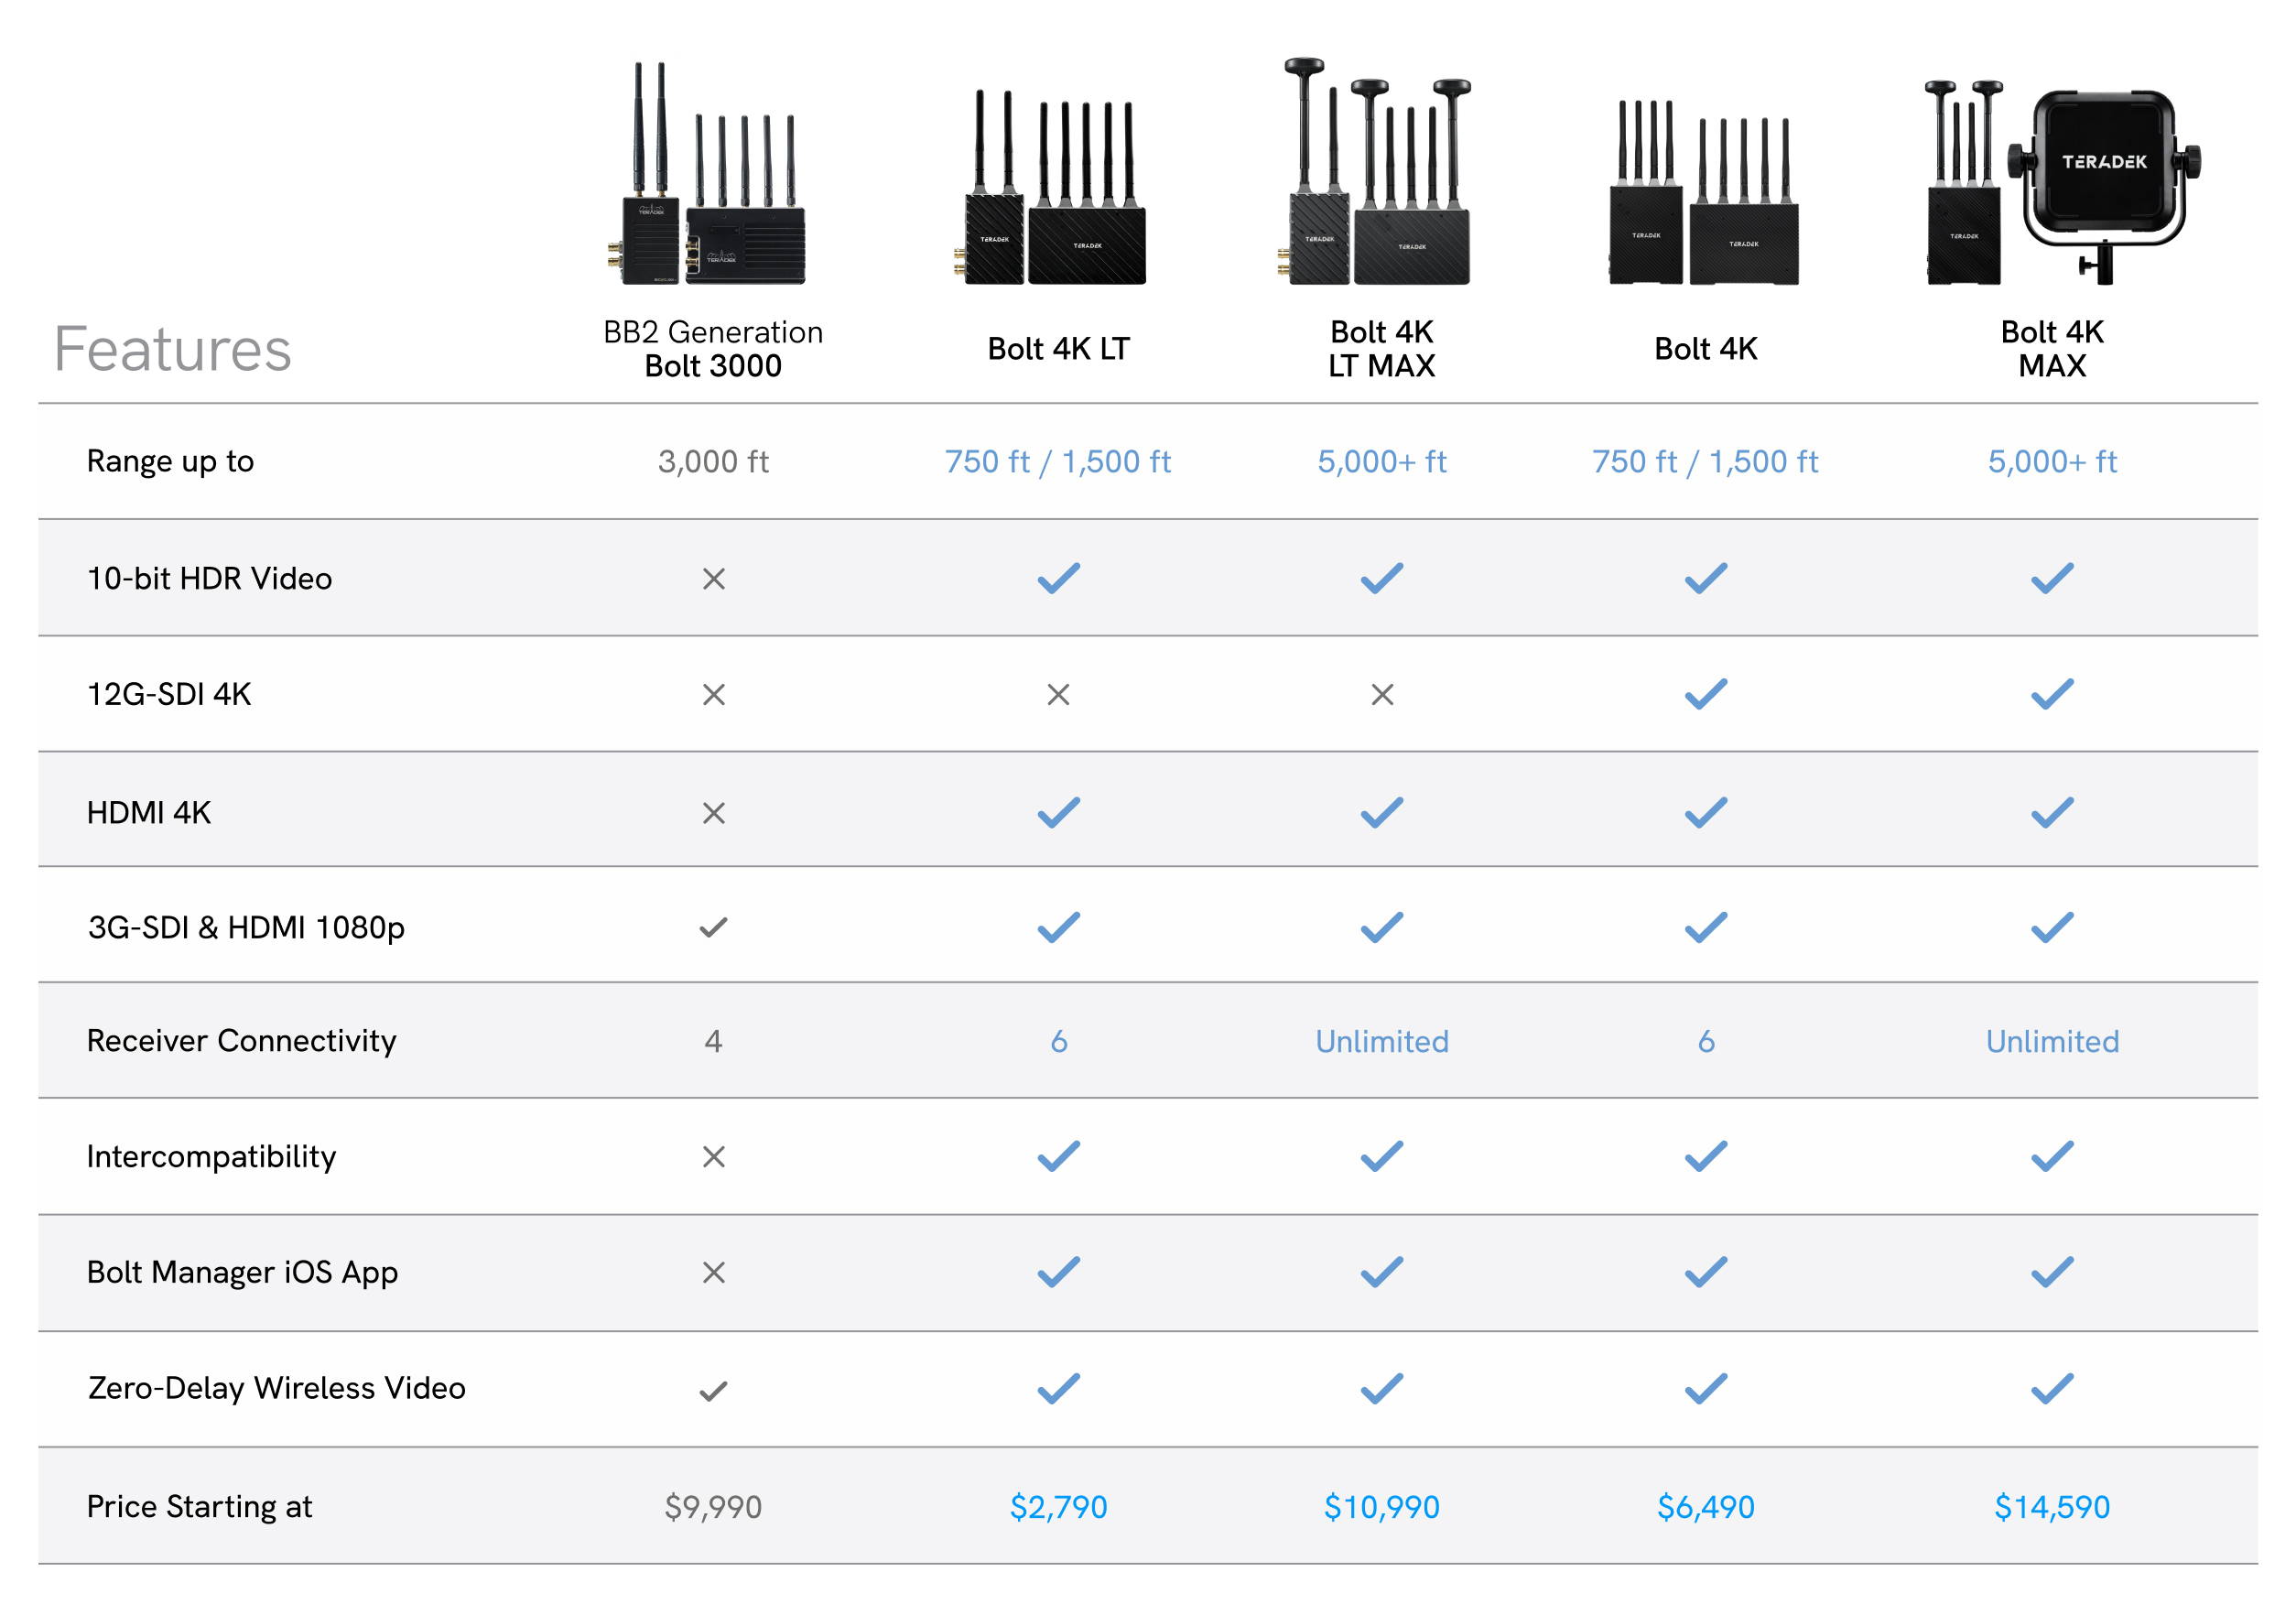Click Bolt 4K MAX HDMI 4K checkmark
Viewport: 2296px width, 1615px height.
[2052, 812]
